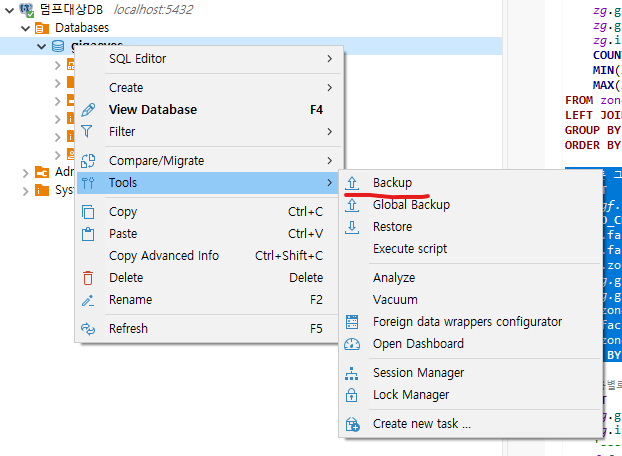The image size is (622, 456).
Task: Select Copy Advanced Info entry
Action: point(164,256)
